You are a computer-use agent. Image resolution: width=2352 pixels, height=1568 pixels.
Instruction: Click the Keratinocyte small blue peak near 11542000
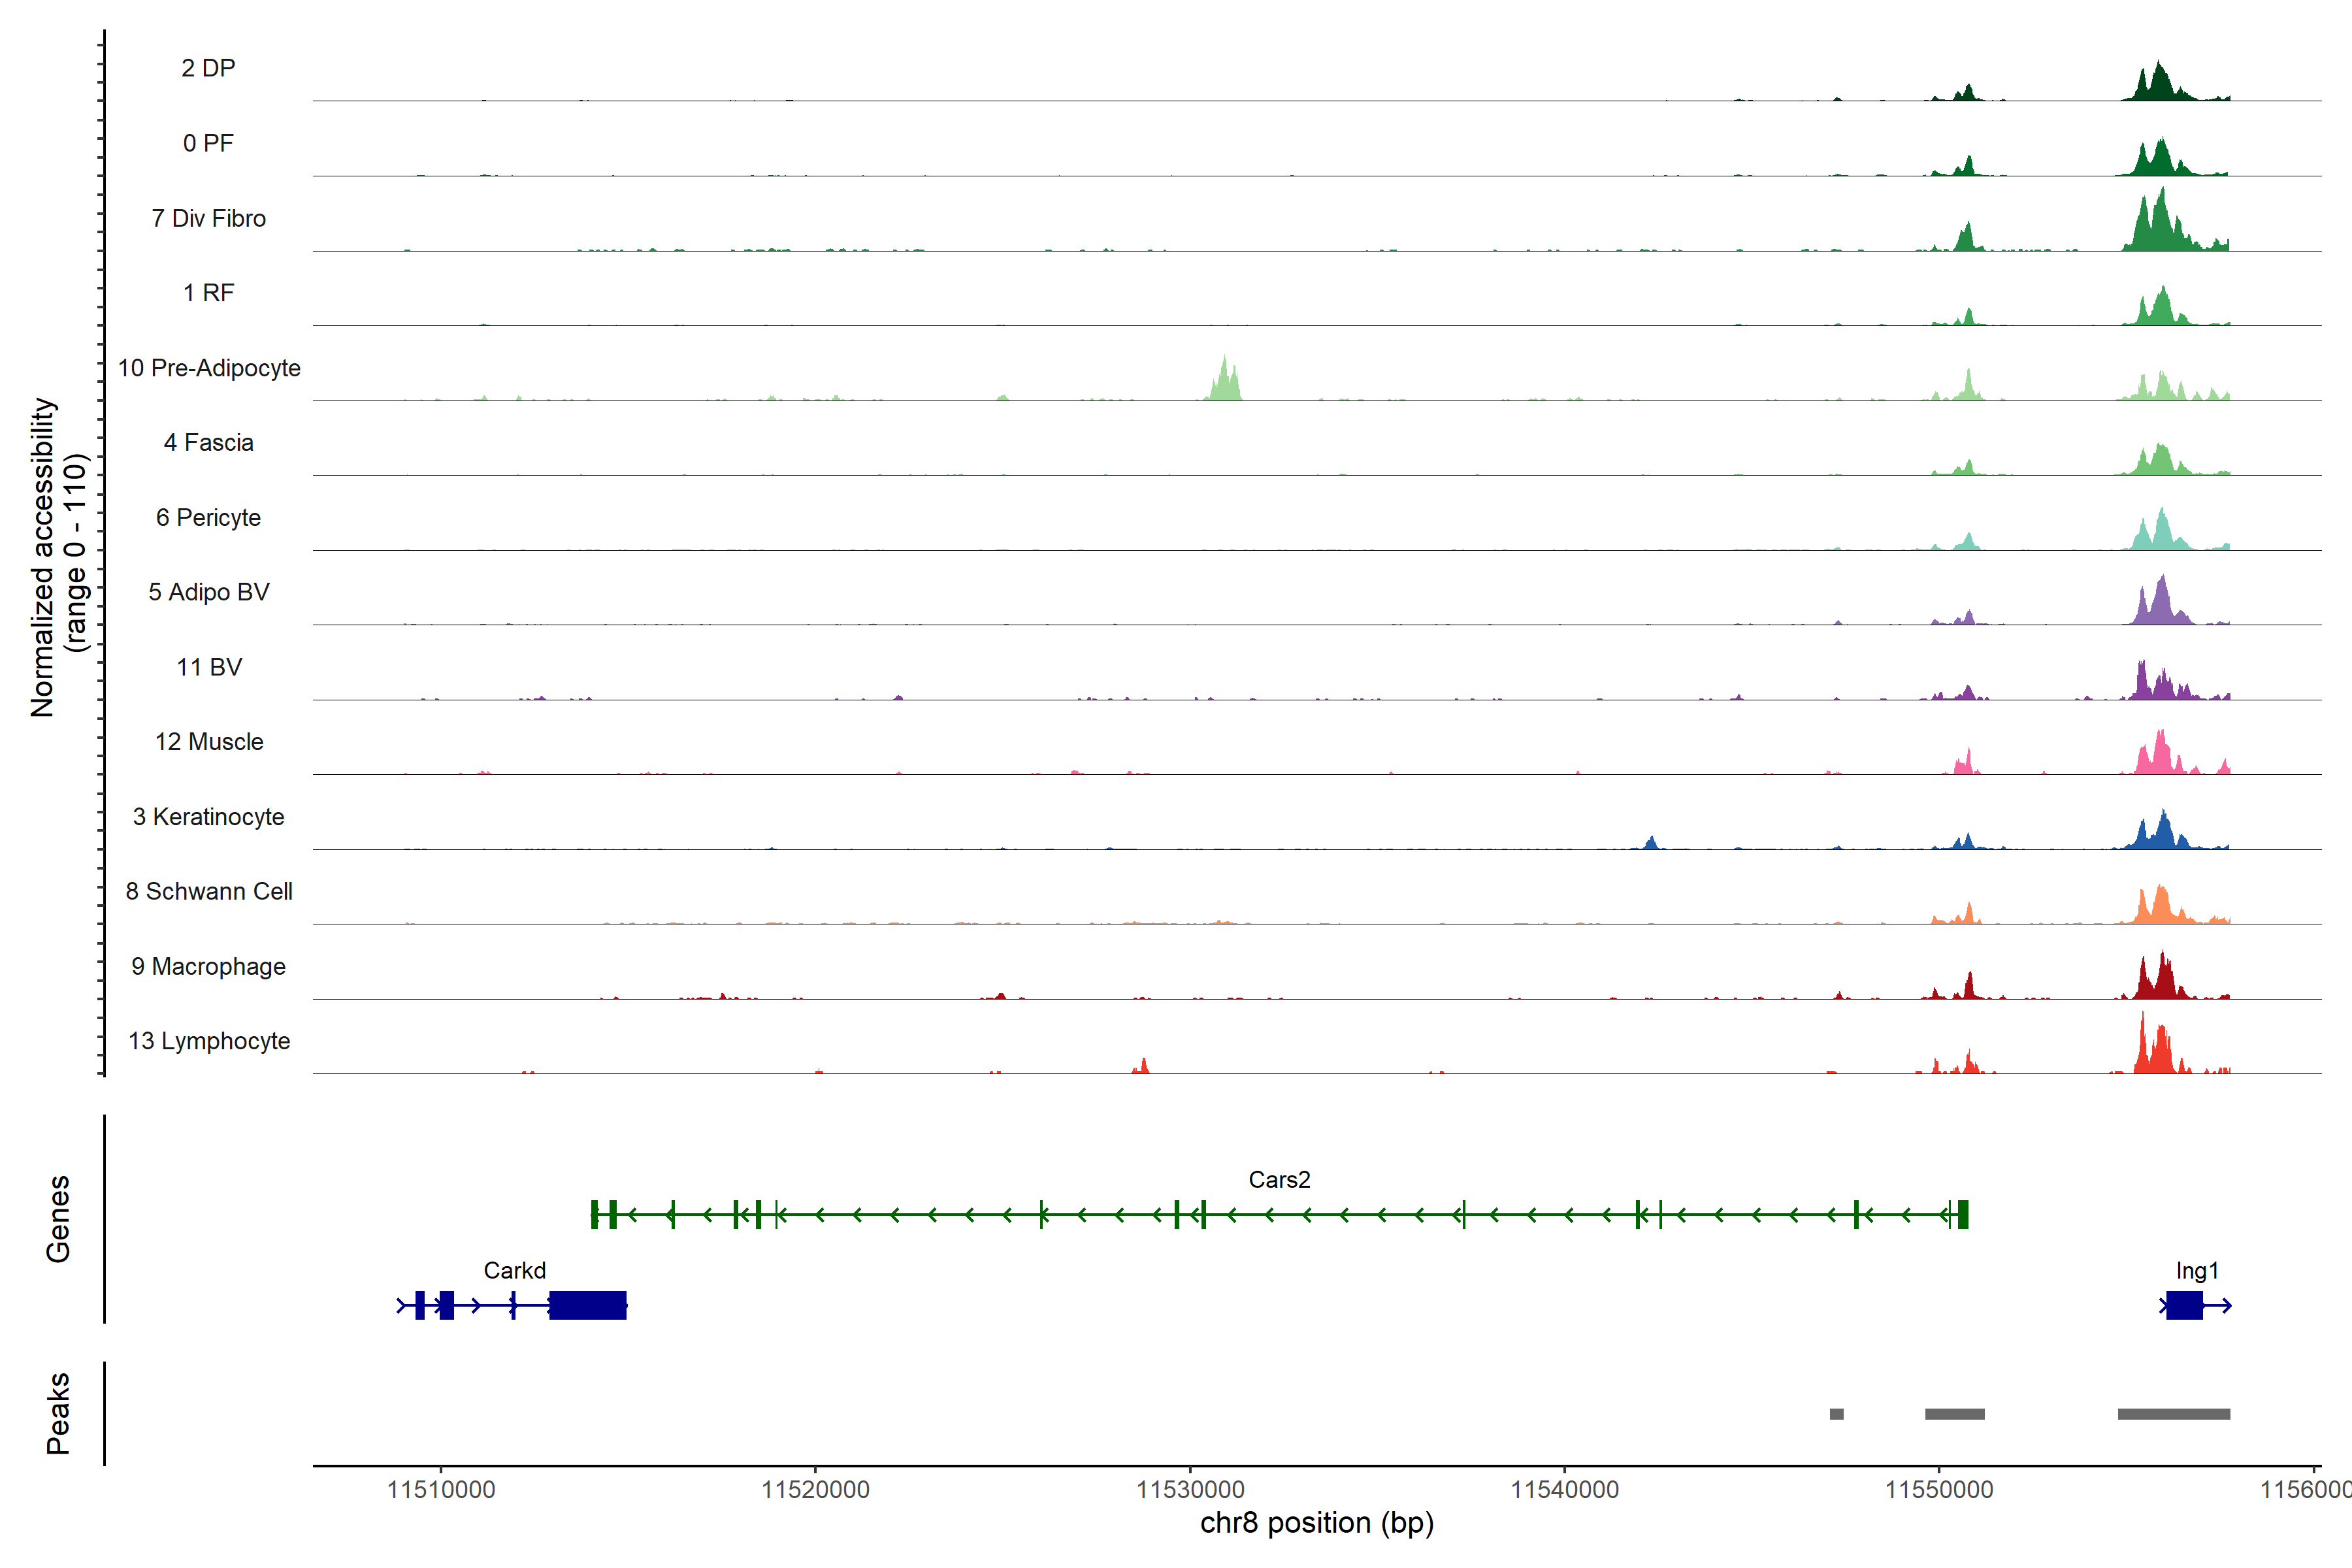click(x=1651, y=843)
